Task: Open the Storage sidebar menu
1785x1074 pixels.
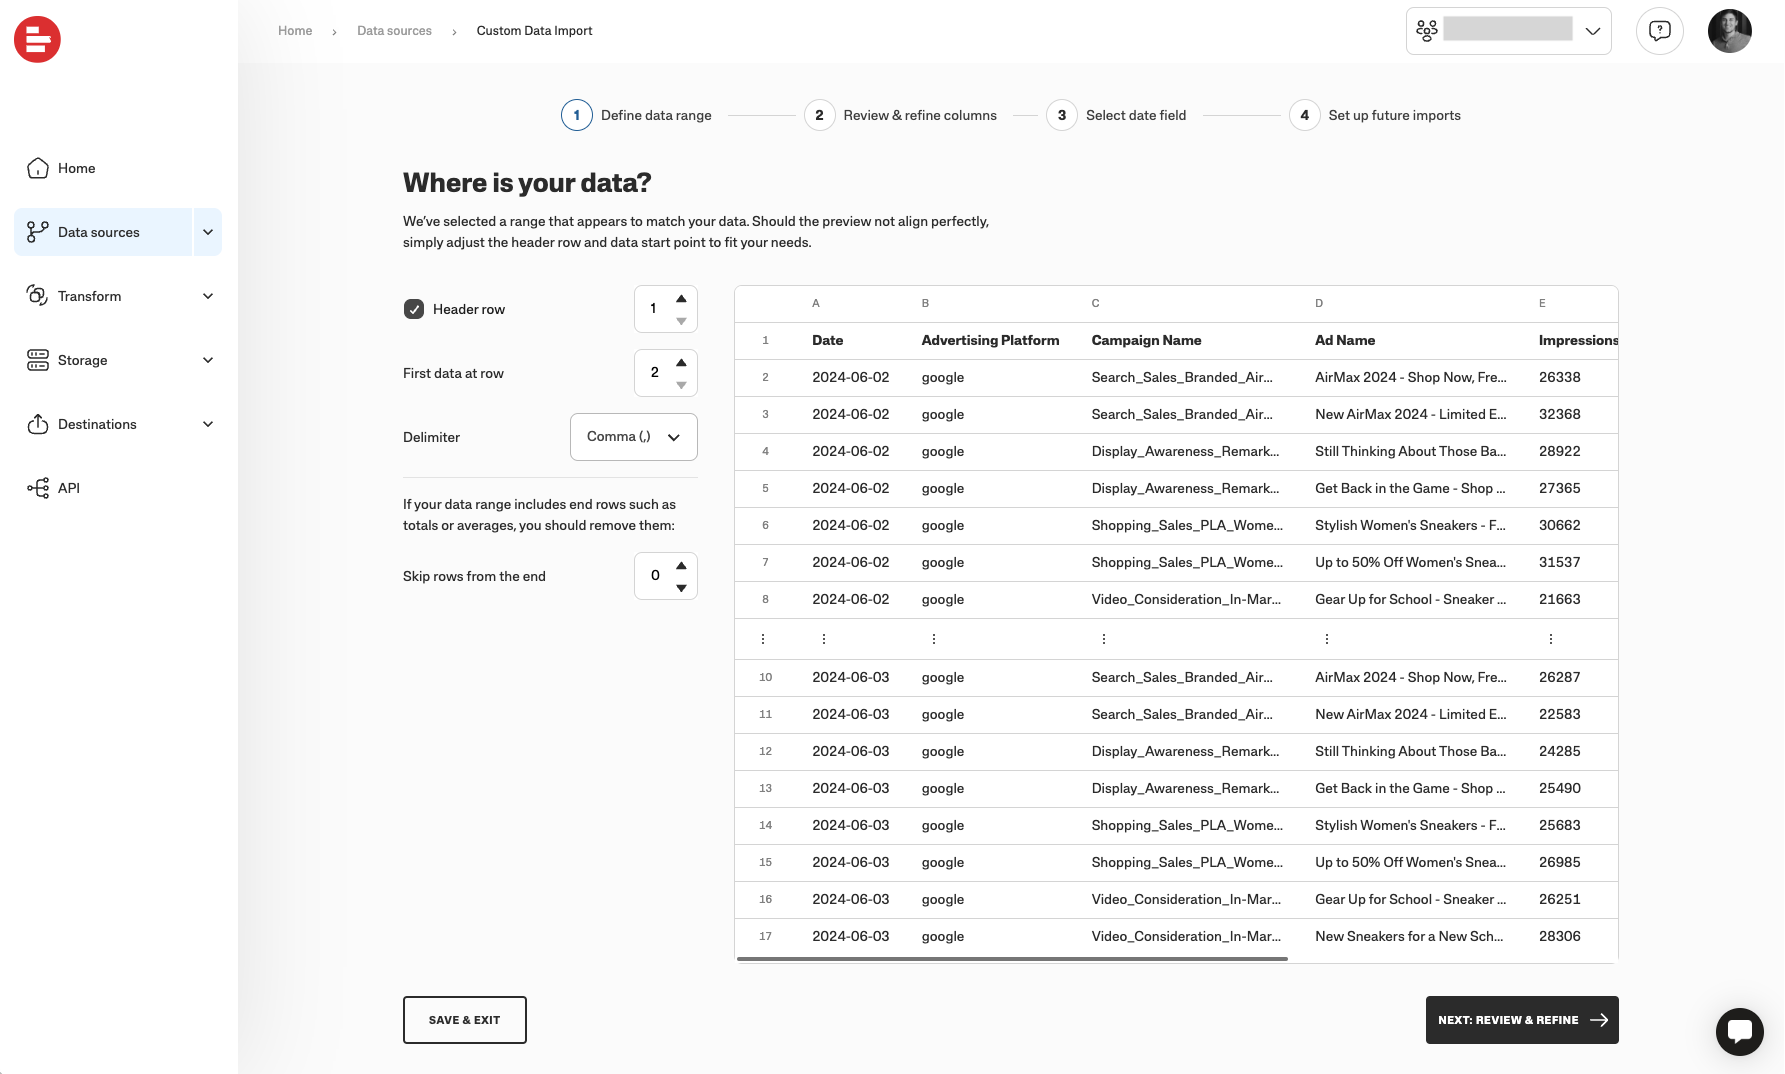Action: (82, 360)
